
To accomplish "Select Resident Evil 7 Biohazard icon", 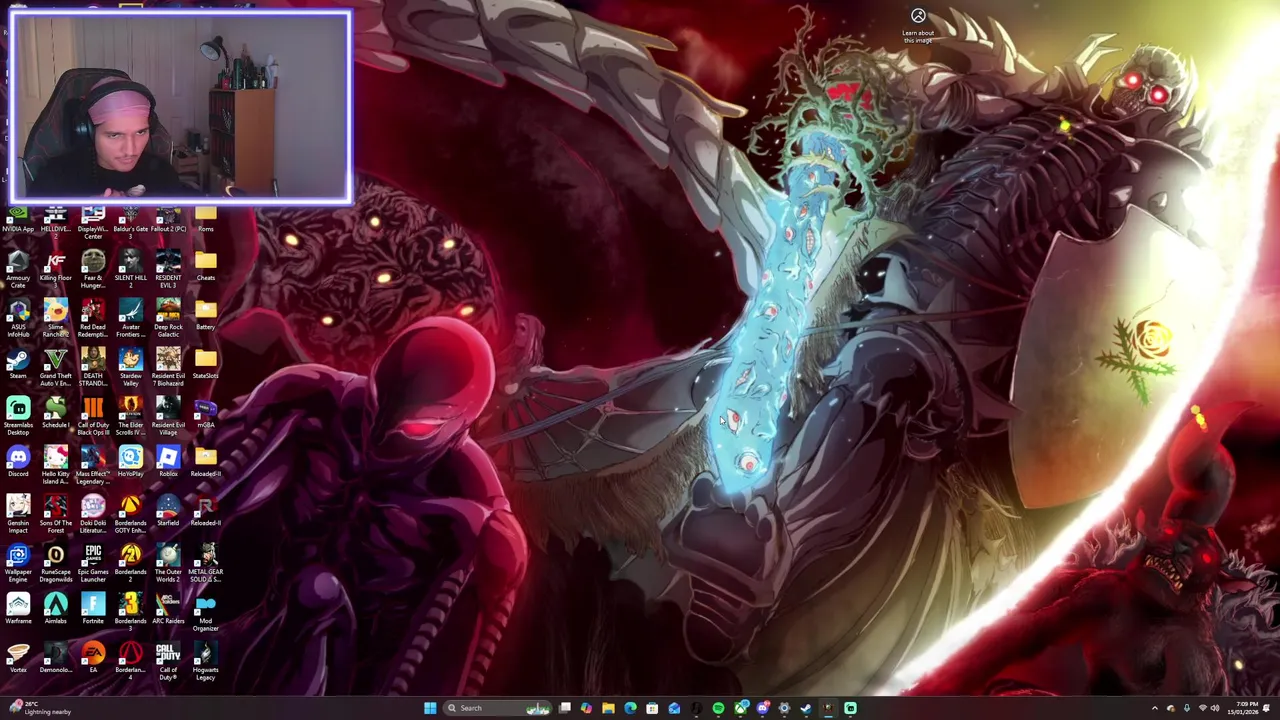I will tap(168, 367).
